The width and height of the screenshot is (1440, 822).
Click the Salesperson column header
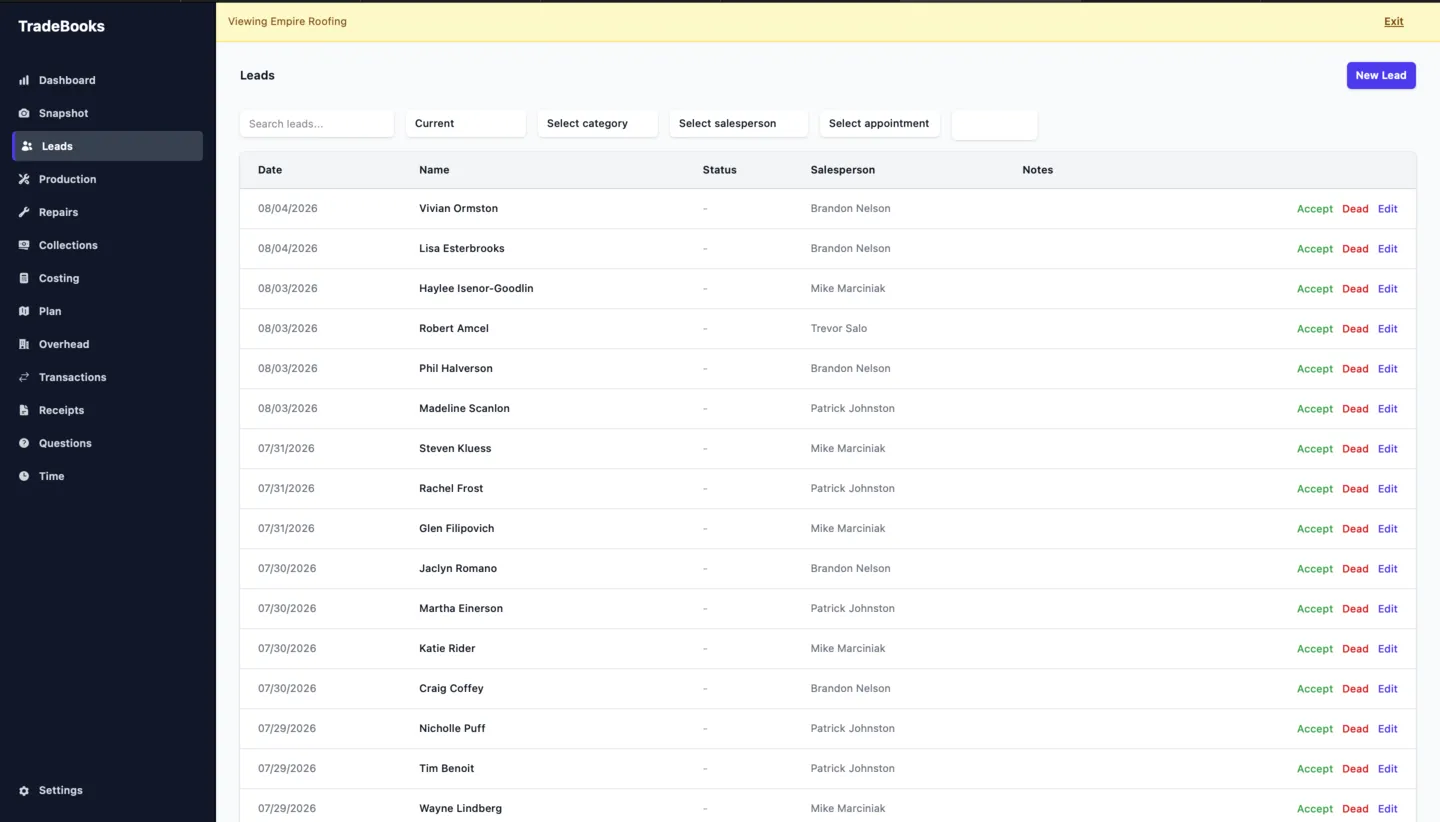coord(843,170)
